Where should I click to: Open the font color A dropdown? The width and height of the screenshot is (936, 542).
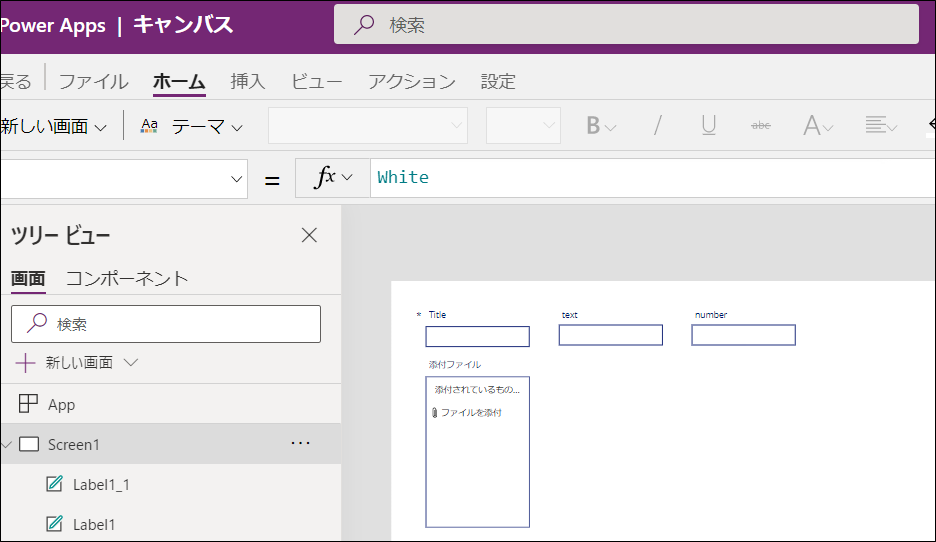pos(818,126)
